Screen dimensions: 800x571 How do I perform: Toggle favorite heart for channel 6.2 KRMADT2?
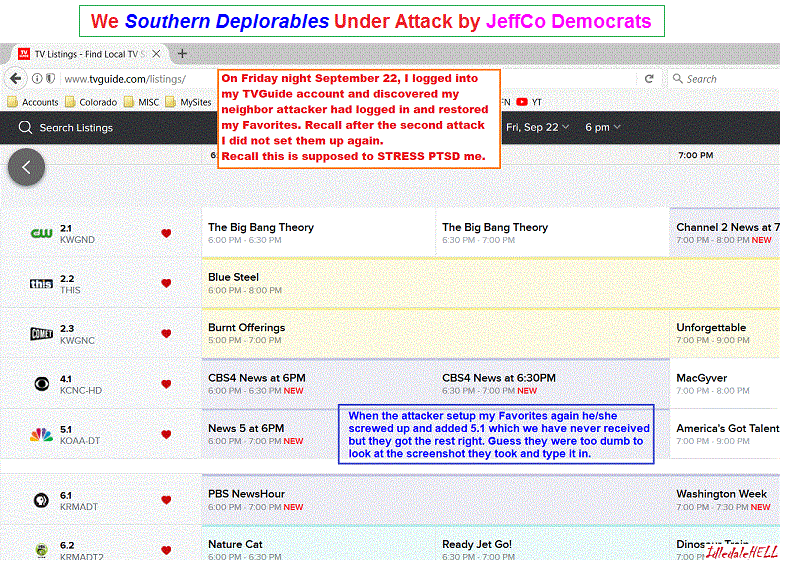tap(166, 550)
